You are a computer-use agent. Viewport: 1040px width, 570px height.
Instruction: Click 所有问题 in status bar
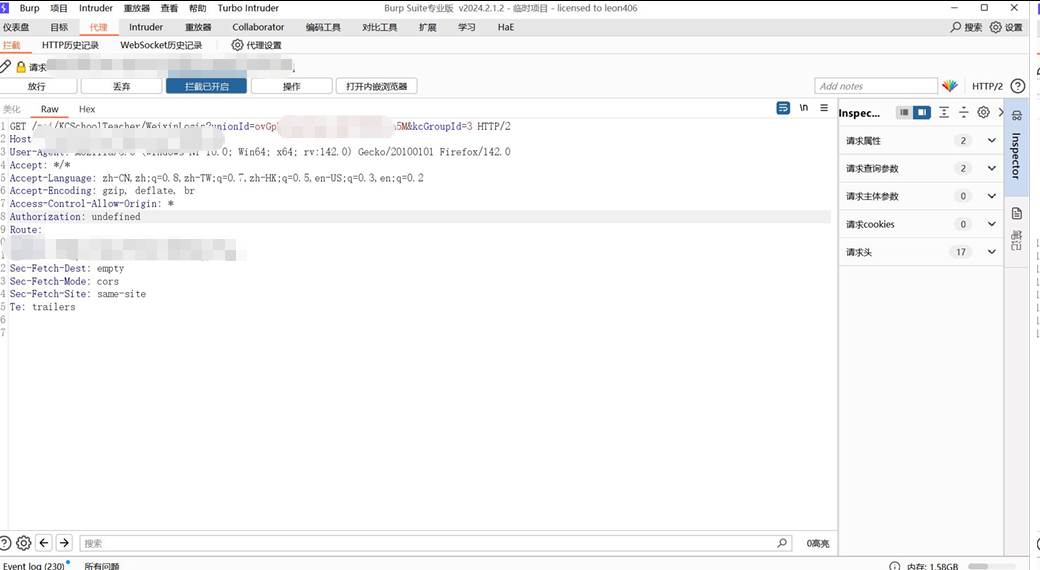click(x=102, y=566)
